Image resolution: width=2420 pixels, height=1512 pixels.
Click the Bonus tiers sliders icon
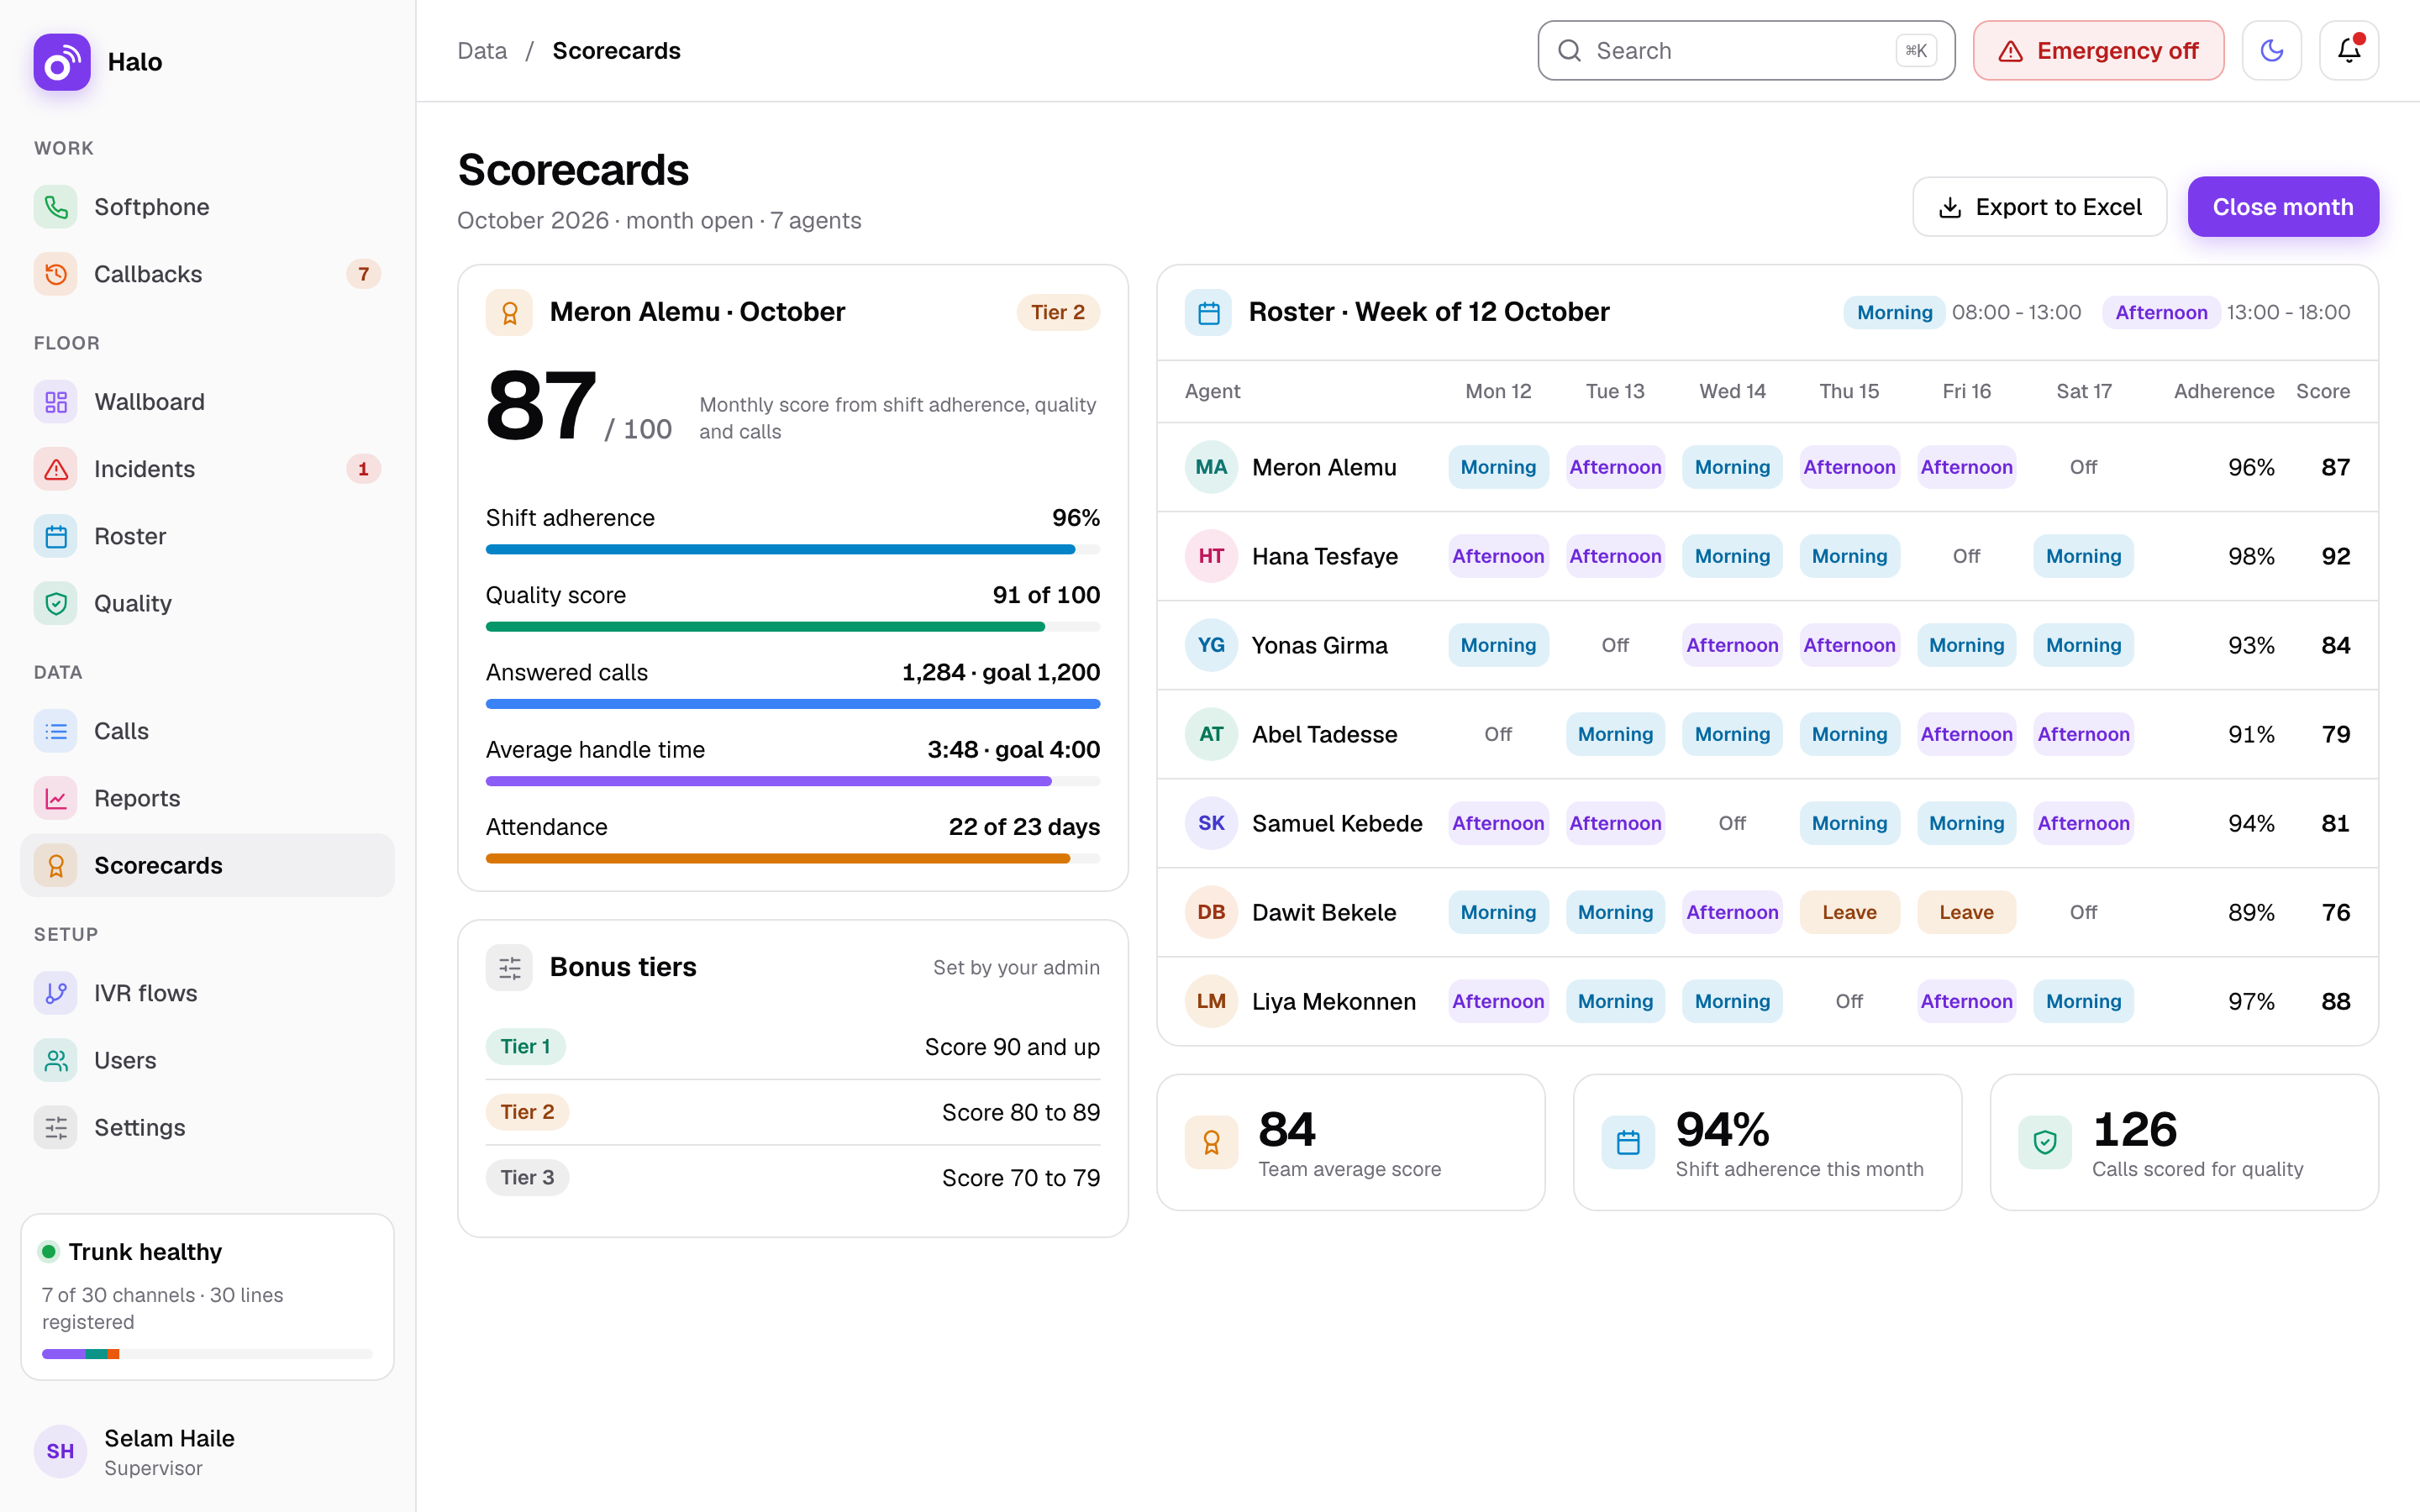509,967
